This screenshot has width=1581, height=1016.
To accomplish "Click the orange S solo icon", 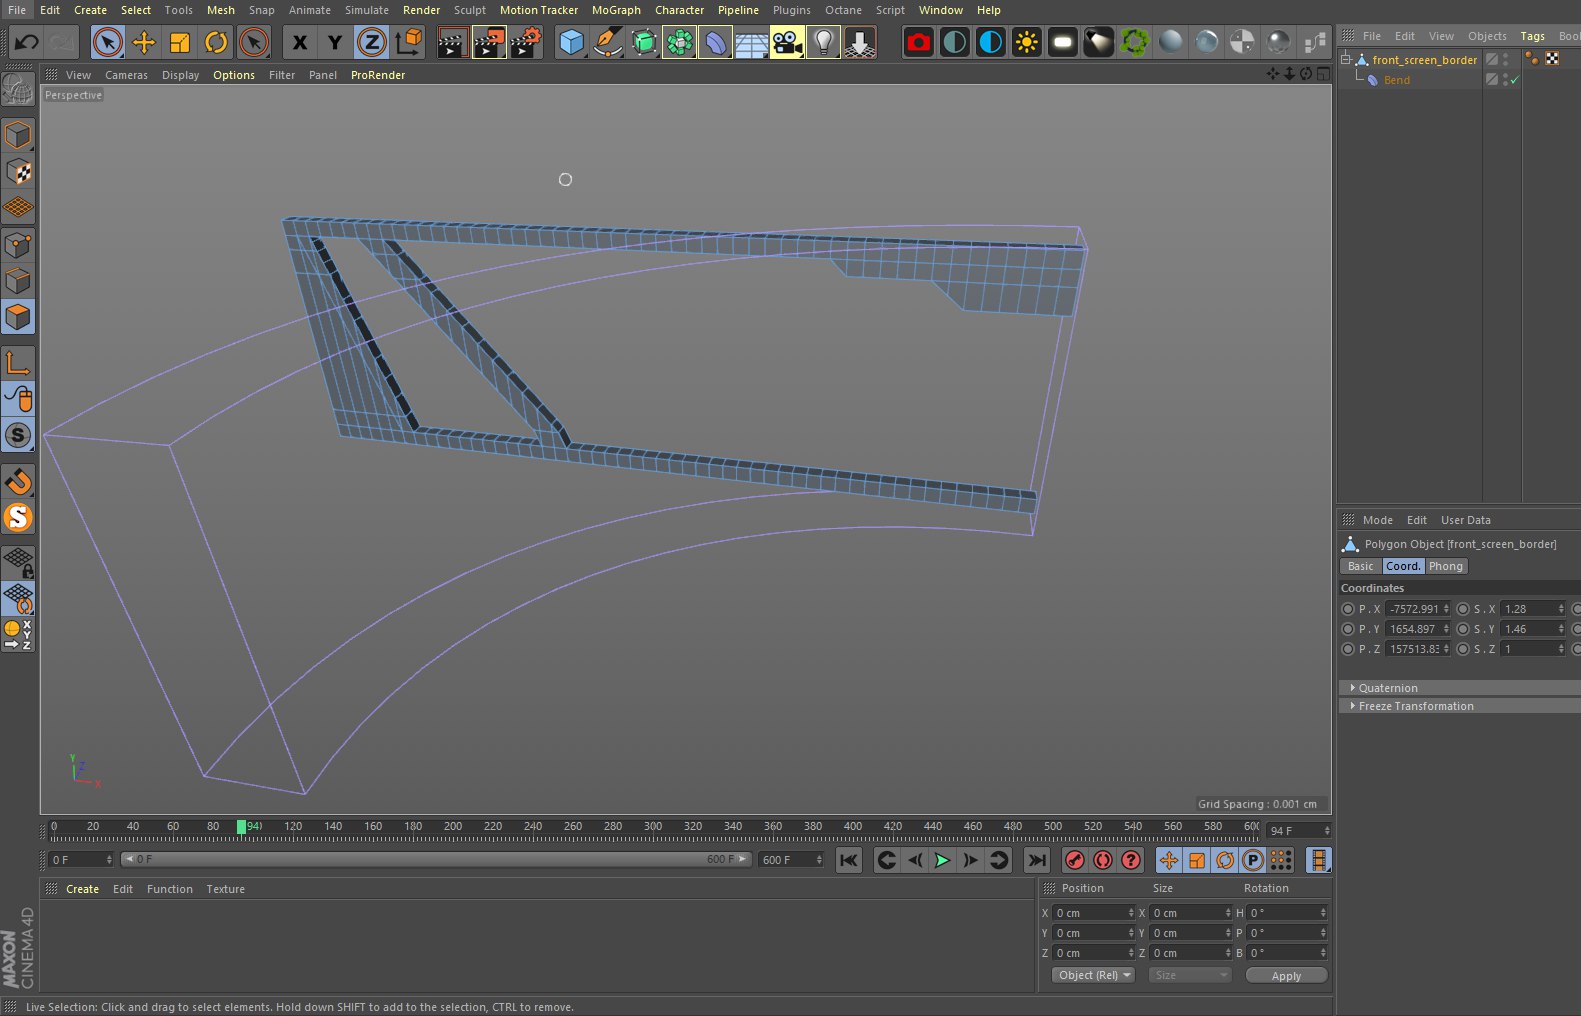I will pyautogui.click(x=18, y=518).
